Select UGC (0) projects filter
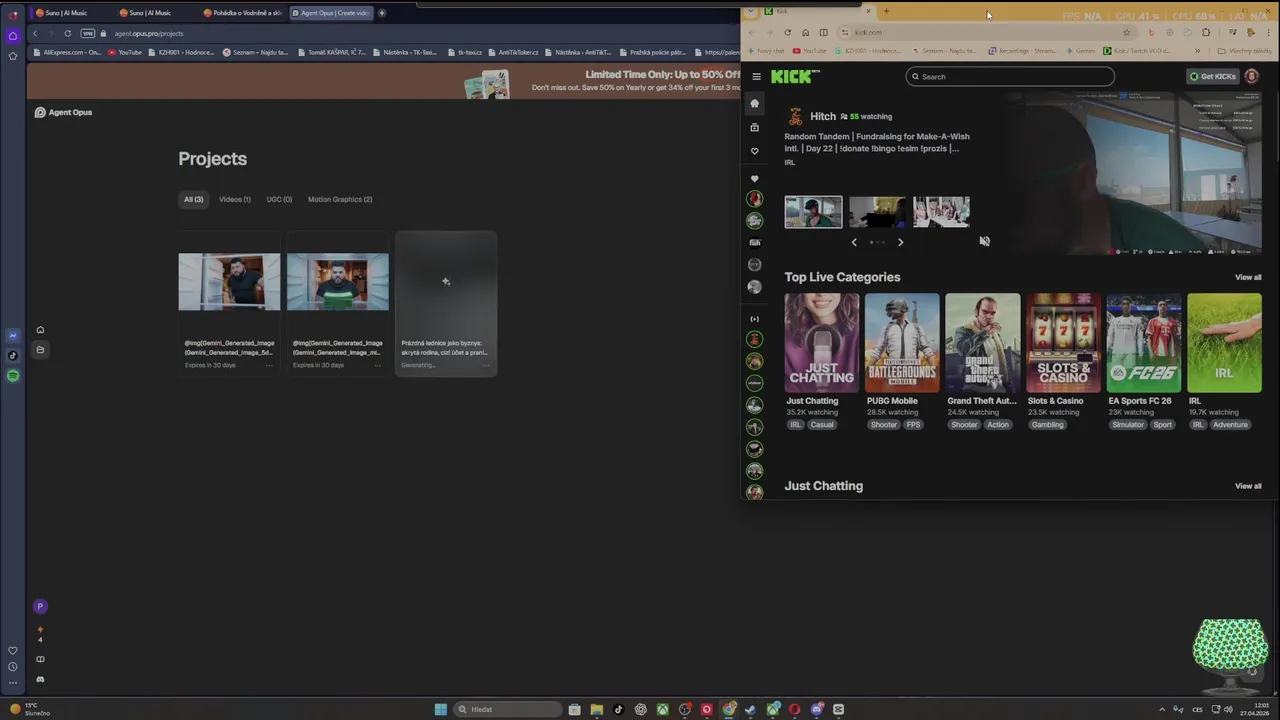Viewport: 1280px width, 720px height. coord(279,199)
